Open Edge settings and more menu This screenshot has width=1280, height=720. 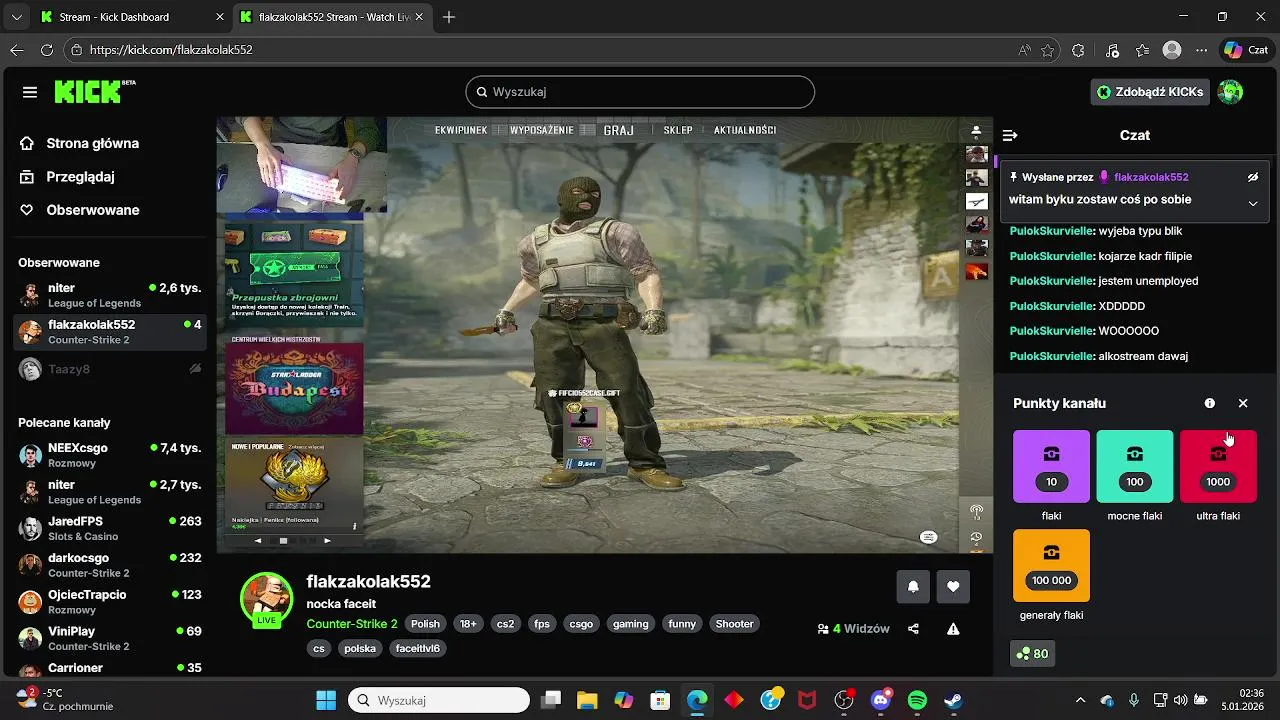pyautogui.click(x=1201, y=50)
